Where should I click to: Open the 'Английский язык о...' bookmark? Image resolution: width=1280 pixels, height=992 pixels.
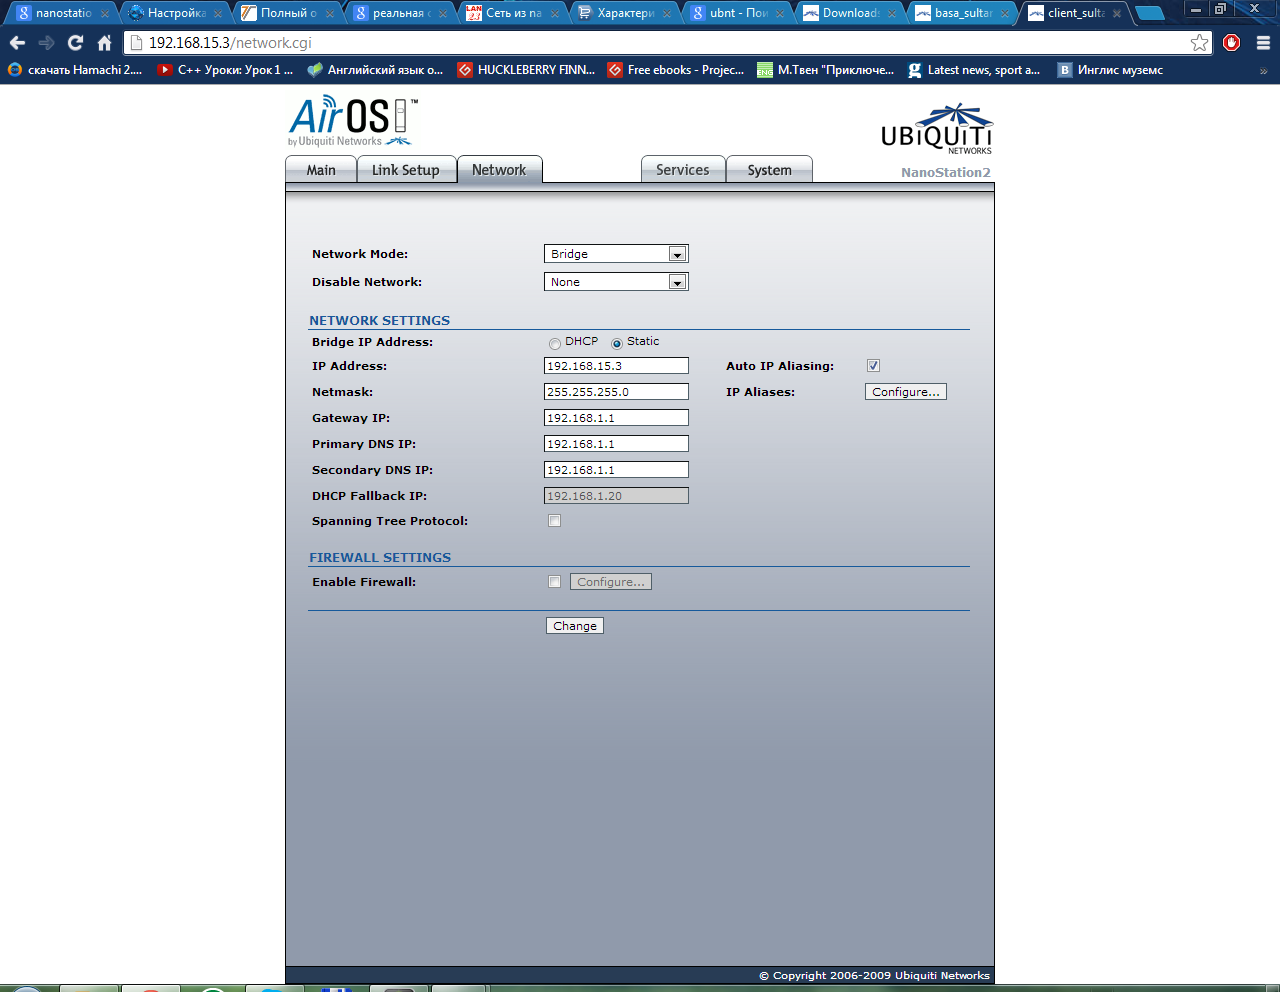[x=375, y=70]
